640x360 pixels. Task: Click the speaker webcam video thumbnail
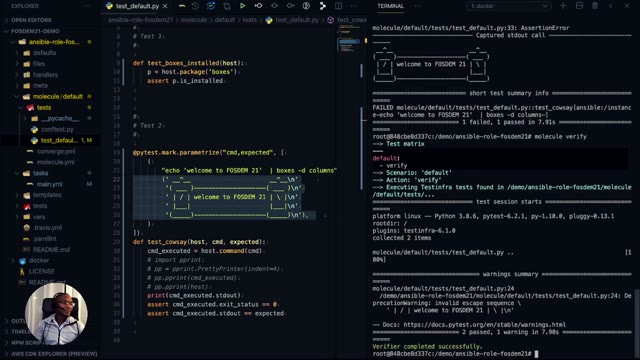tap(56, 314)
